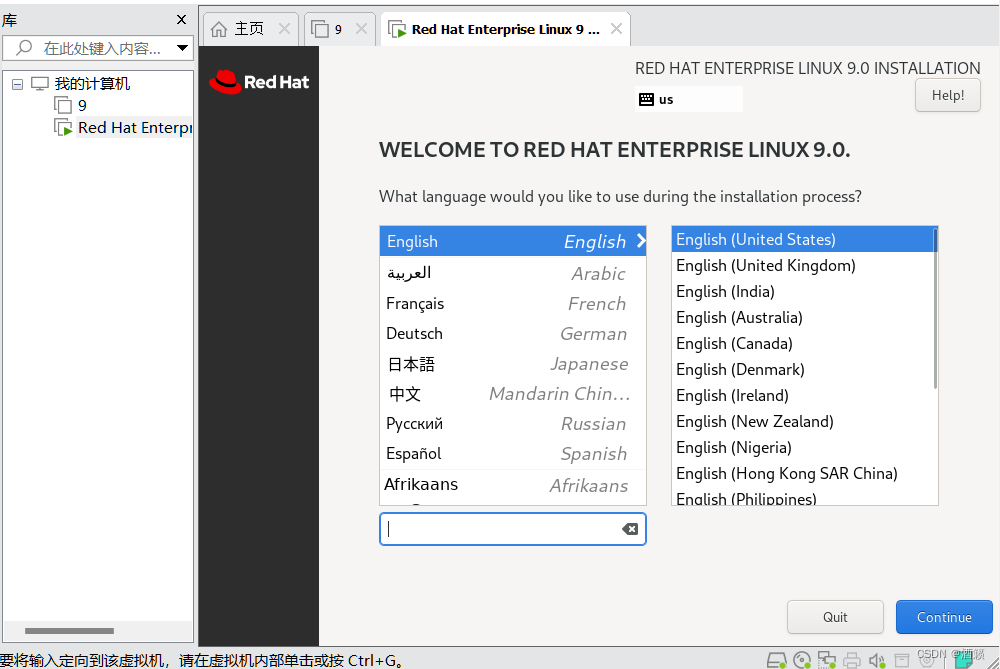Close the 9 tab
This screenshot has height=669, width=1000.
(x=362, y=29)
